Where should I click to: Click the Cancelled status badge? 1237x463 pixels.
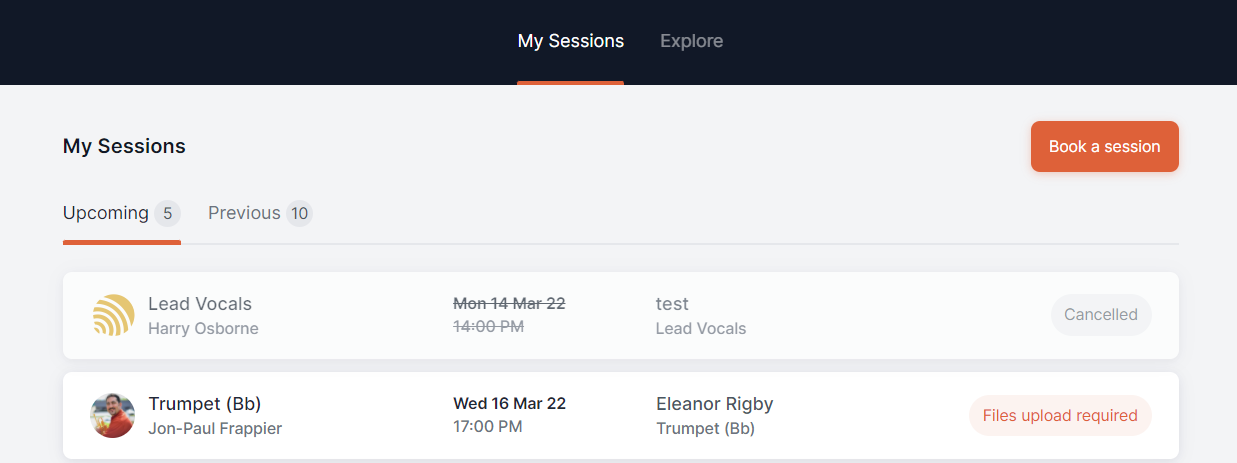tap(1101, 315)
